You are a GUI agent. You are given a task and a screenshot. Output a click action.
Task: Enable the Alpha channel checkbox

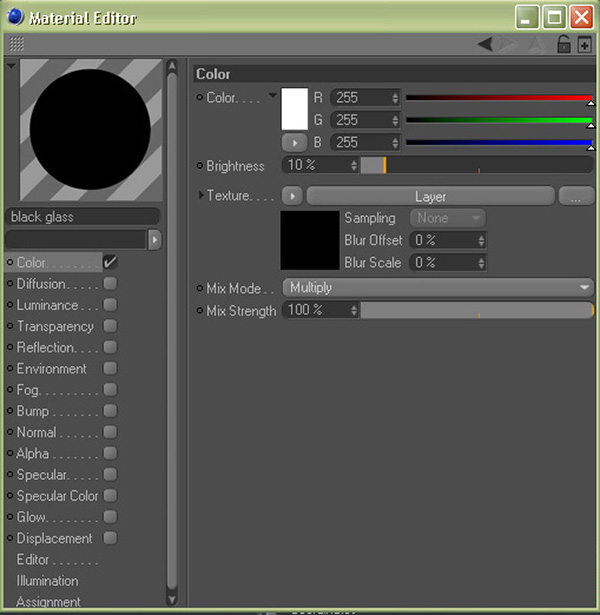[x=110, y=453]
